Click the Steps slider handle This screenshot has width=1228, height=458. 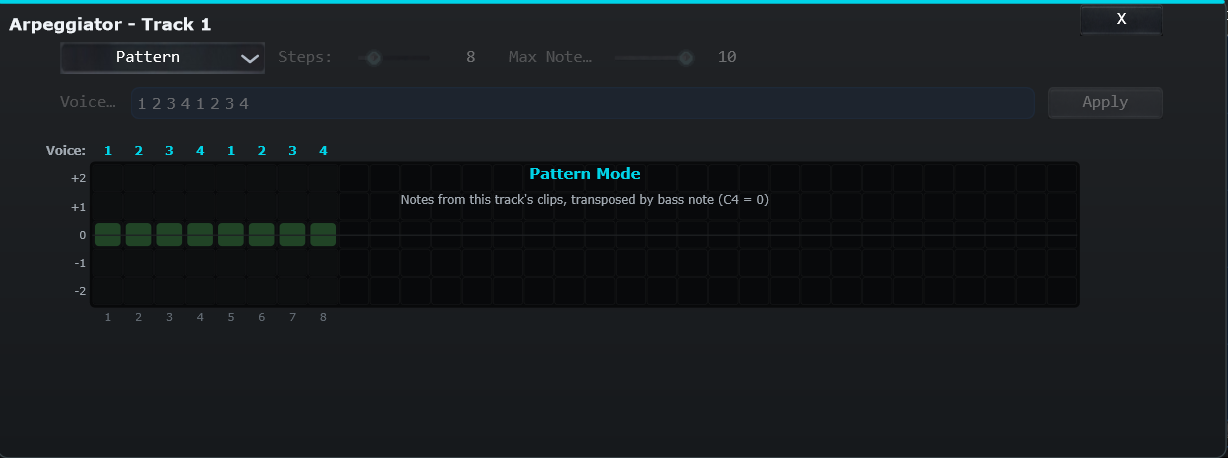(374, 58)
